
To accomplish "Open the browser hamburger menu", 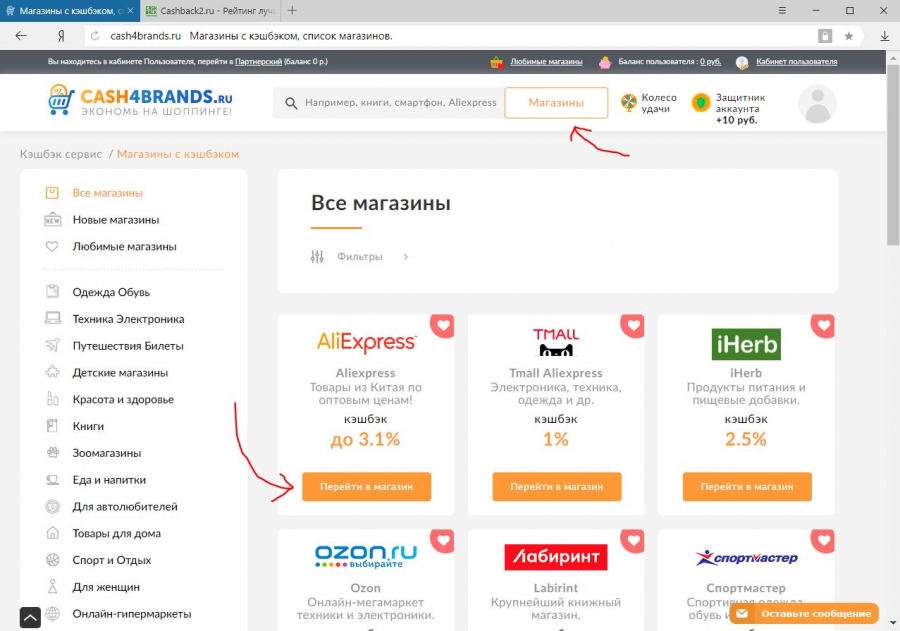I will (x=782, y=10).
